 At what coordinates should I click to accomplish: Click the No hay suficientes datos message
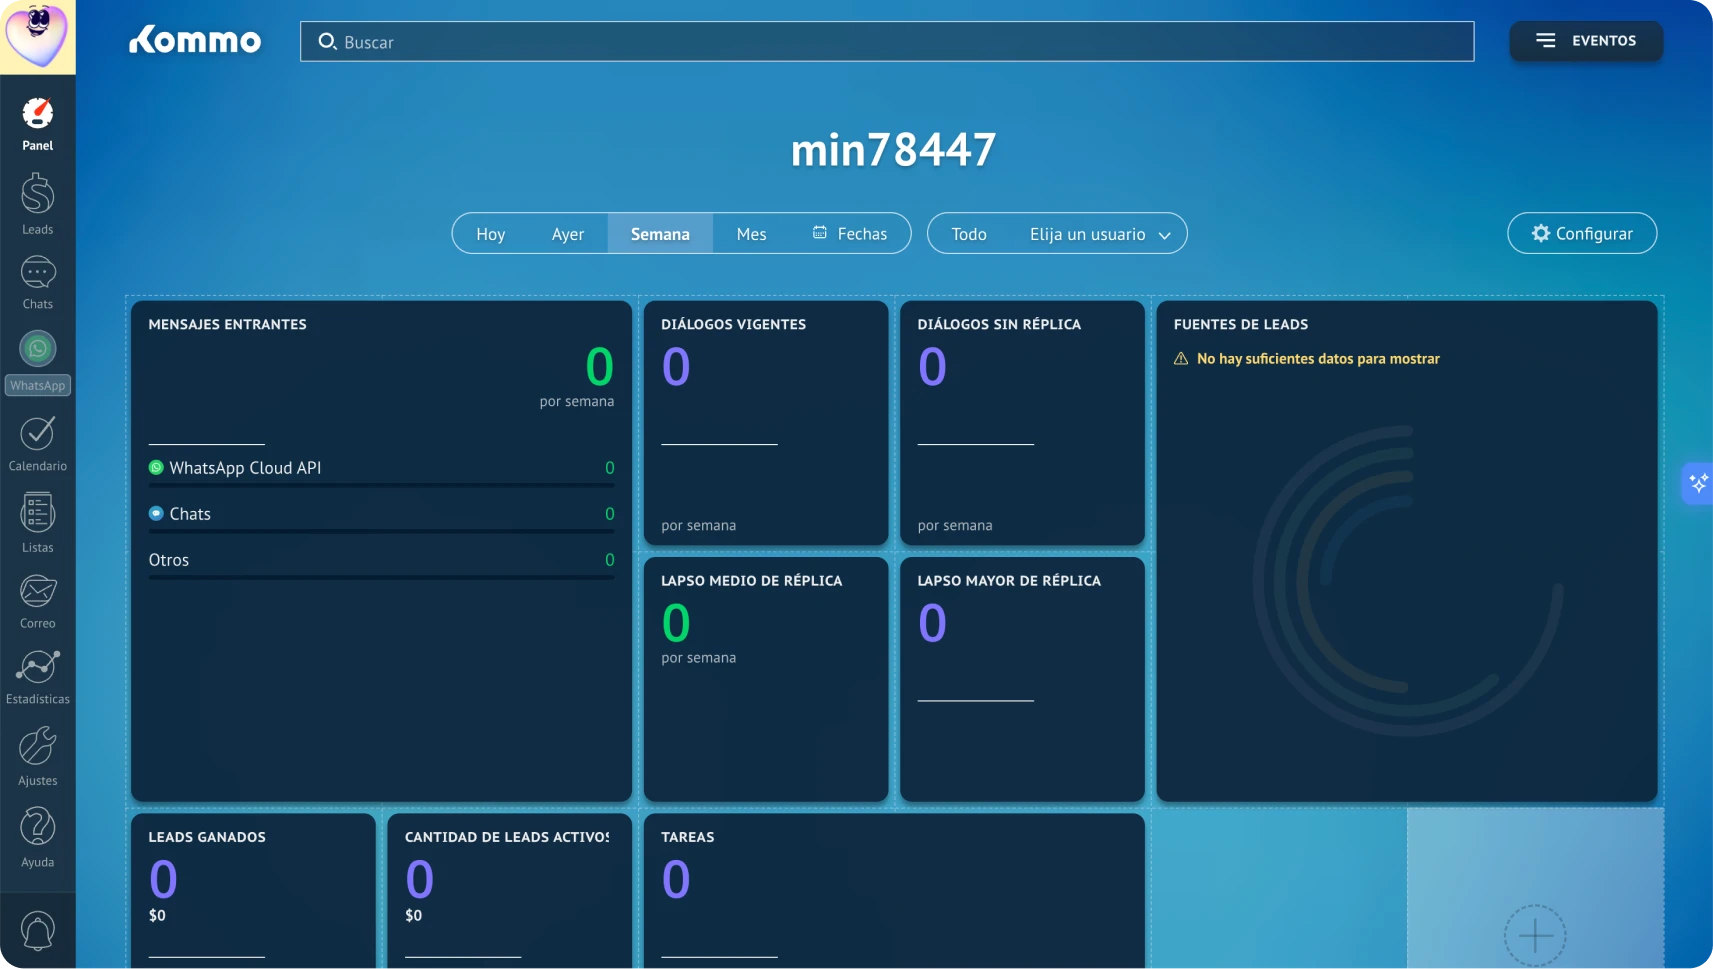point(1318,358)
